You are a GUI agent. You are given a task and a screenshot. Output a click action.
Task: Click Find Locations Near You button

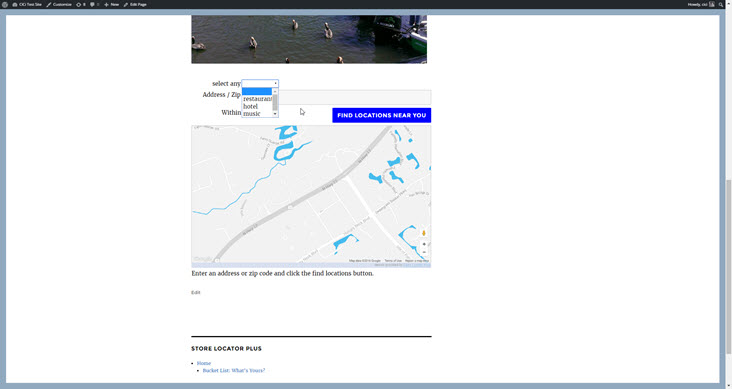381,115
